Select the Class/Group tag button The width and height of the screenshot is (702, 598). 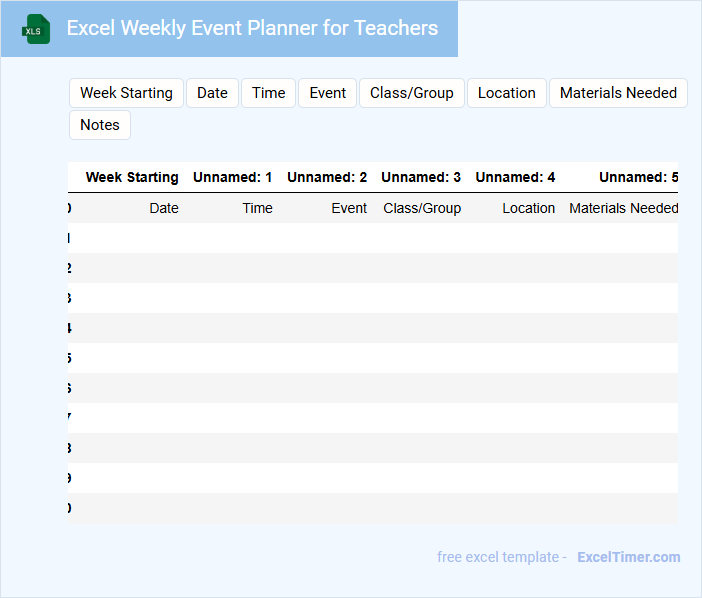click(x=411, y=93)
